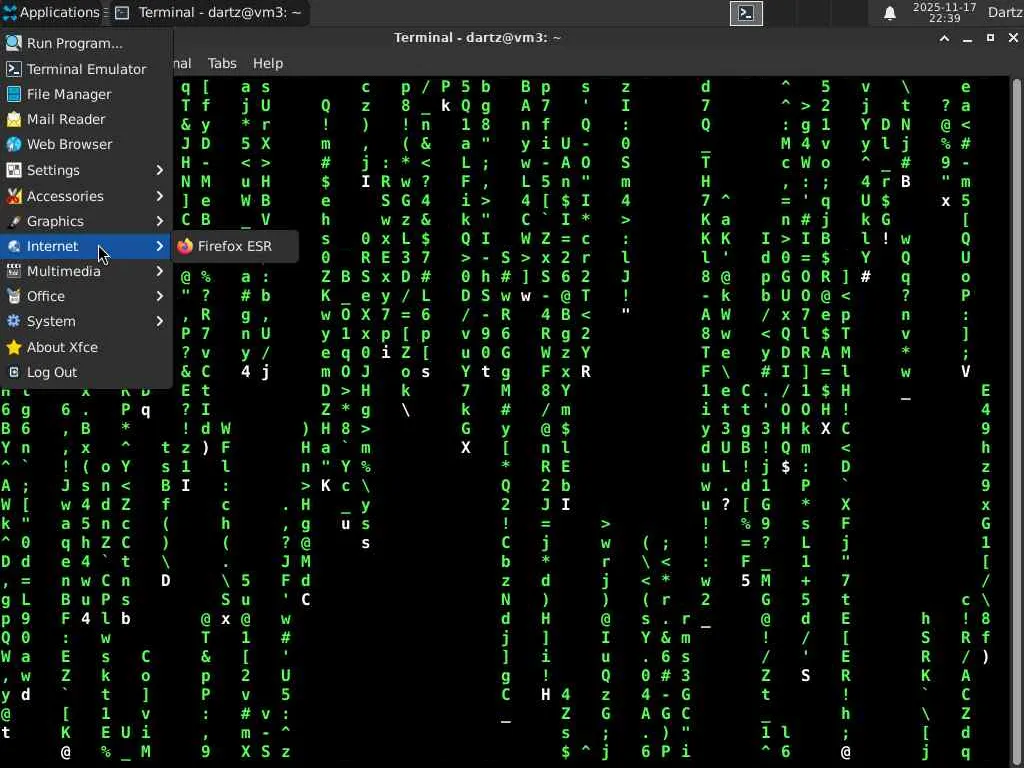Open the Tabs menu in Terminal
Image resolution: width=1024 pixels, height=768 pixels.
222,63
